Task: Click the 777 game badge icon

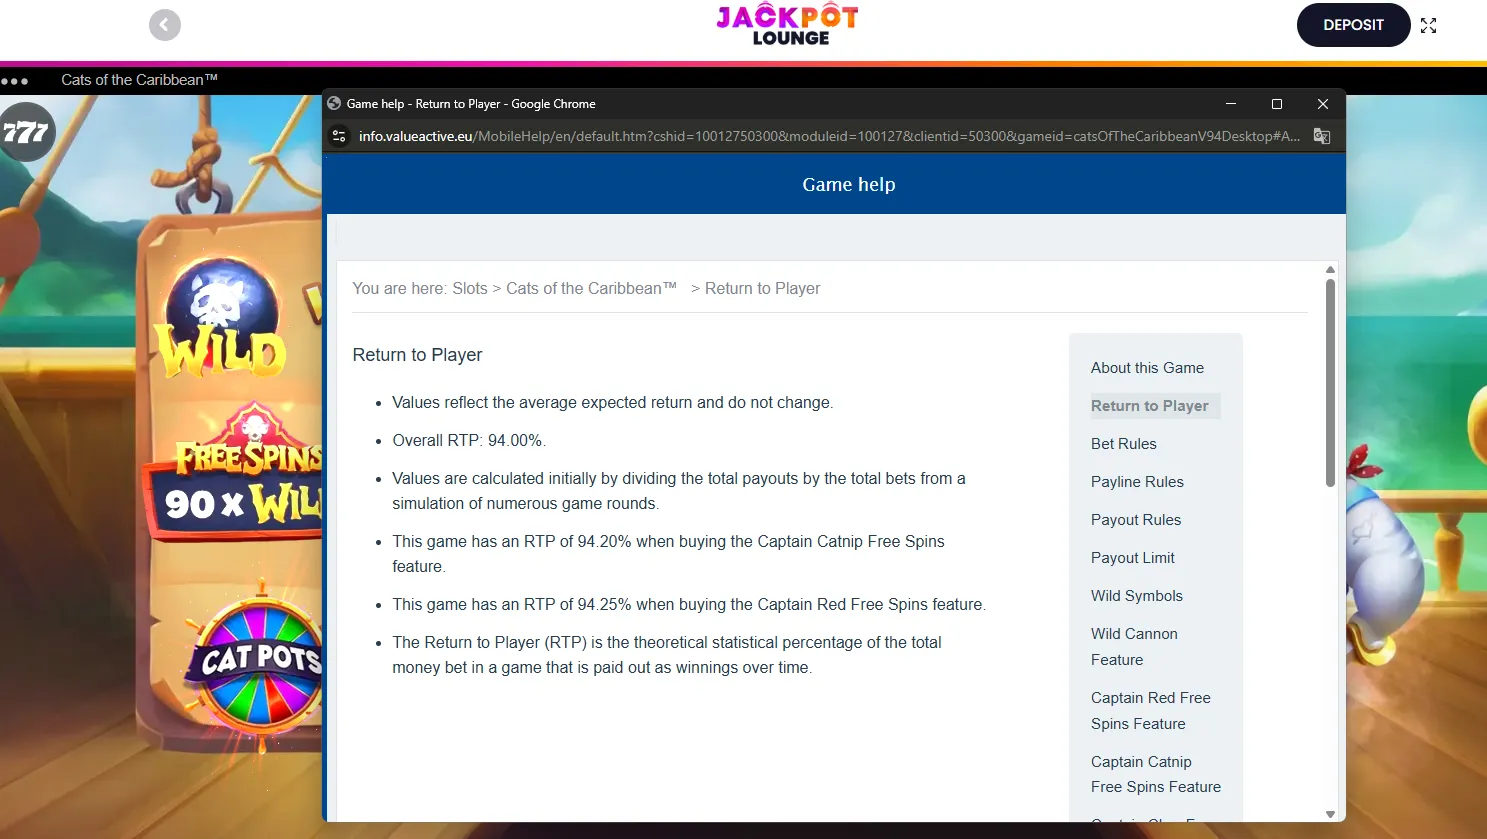Action: coord(25,131)
